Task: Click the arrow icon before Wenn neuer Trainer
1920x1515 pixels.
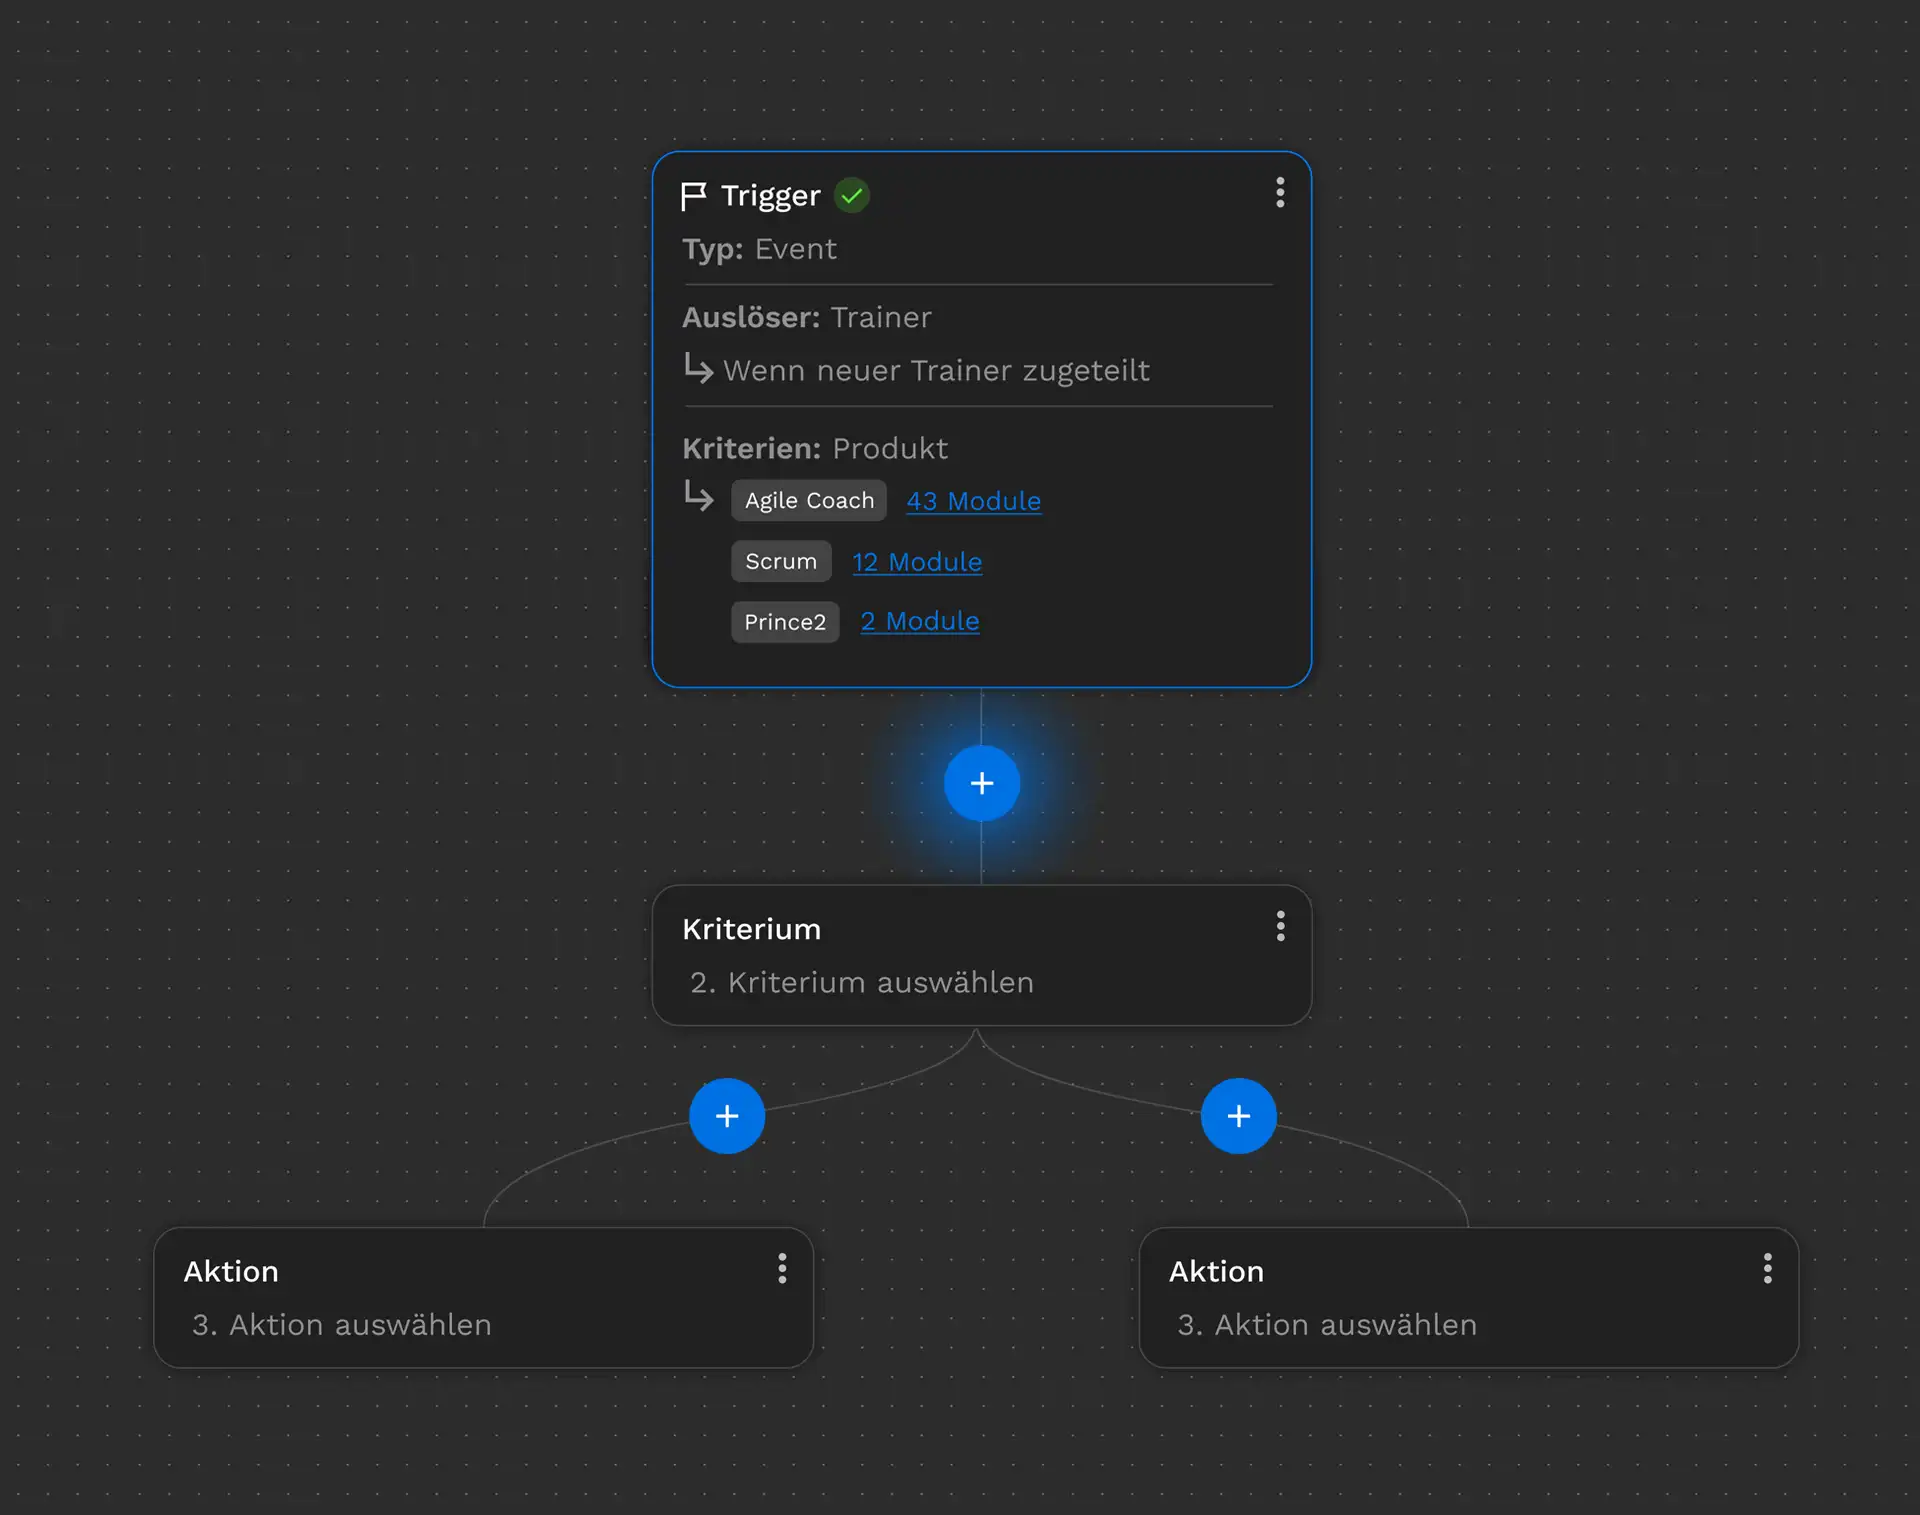Action: (698, 368)
